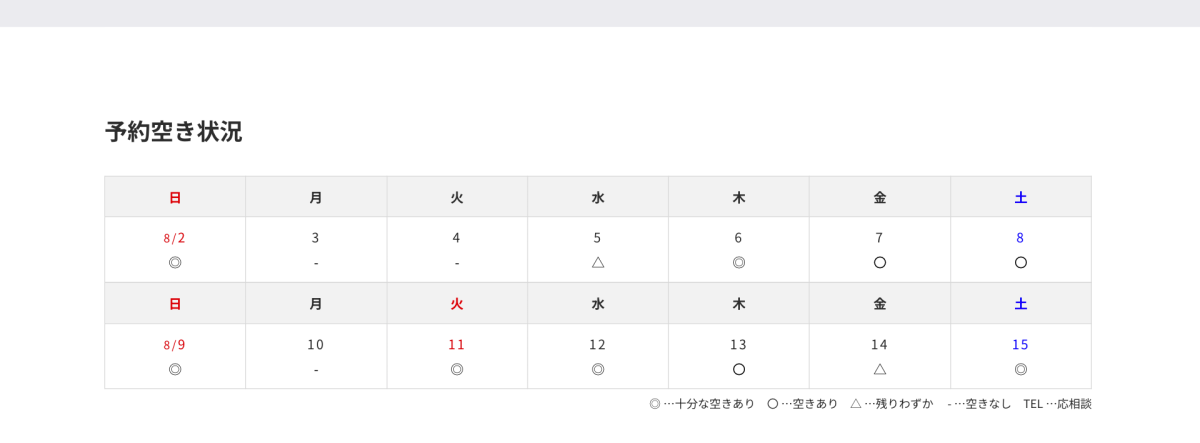The image size is (1200, 443).
Task: Select the double-circle symbol under day 12
Action: (x=598, y=369)
